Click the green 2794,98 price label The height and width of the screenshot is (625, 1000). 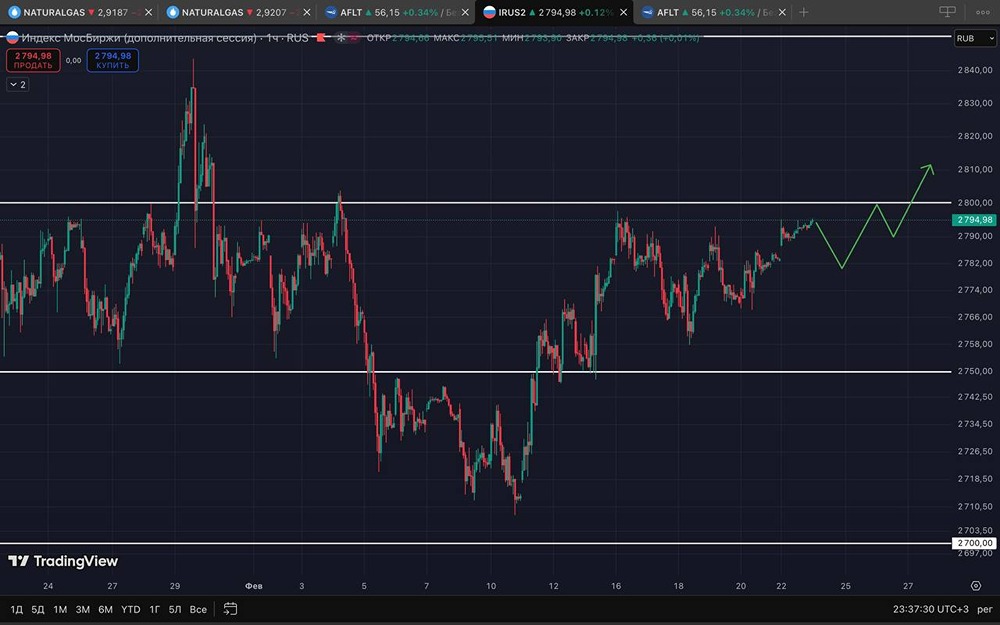tap(974, 220)
